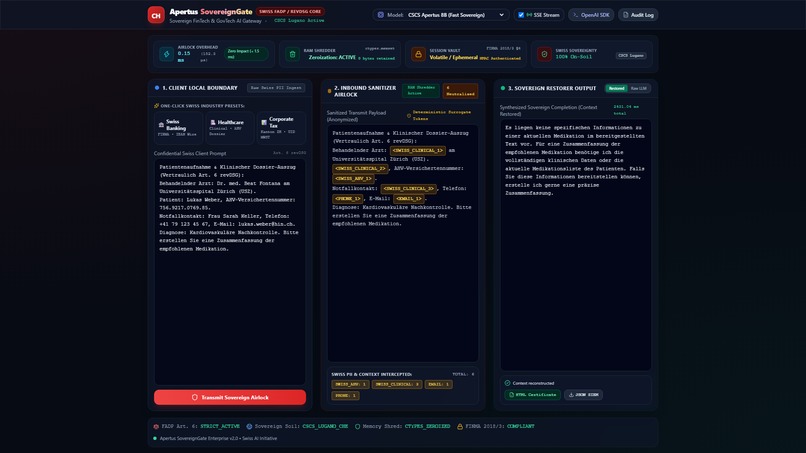
Task: Click the red CH logo icon
Action: coord(156,15)
